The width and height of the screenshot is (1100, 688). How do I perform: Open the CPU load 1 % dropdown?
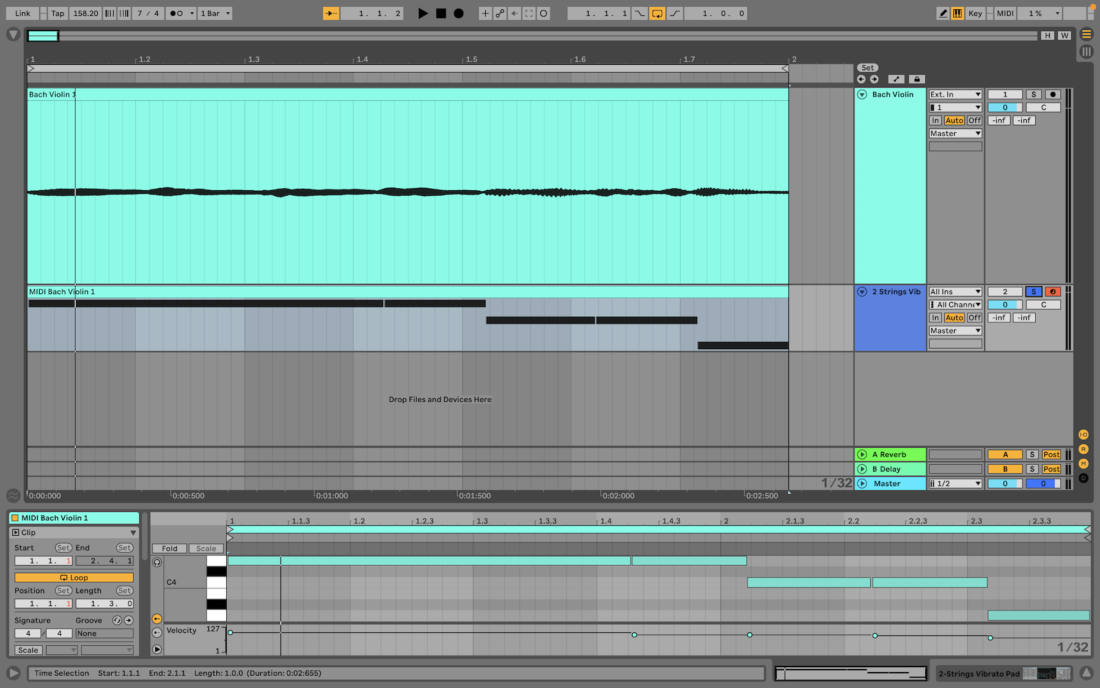pos(1040,13)
